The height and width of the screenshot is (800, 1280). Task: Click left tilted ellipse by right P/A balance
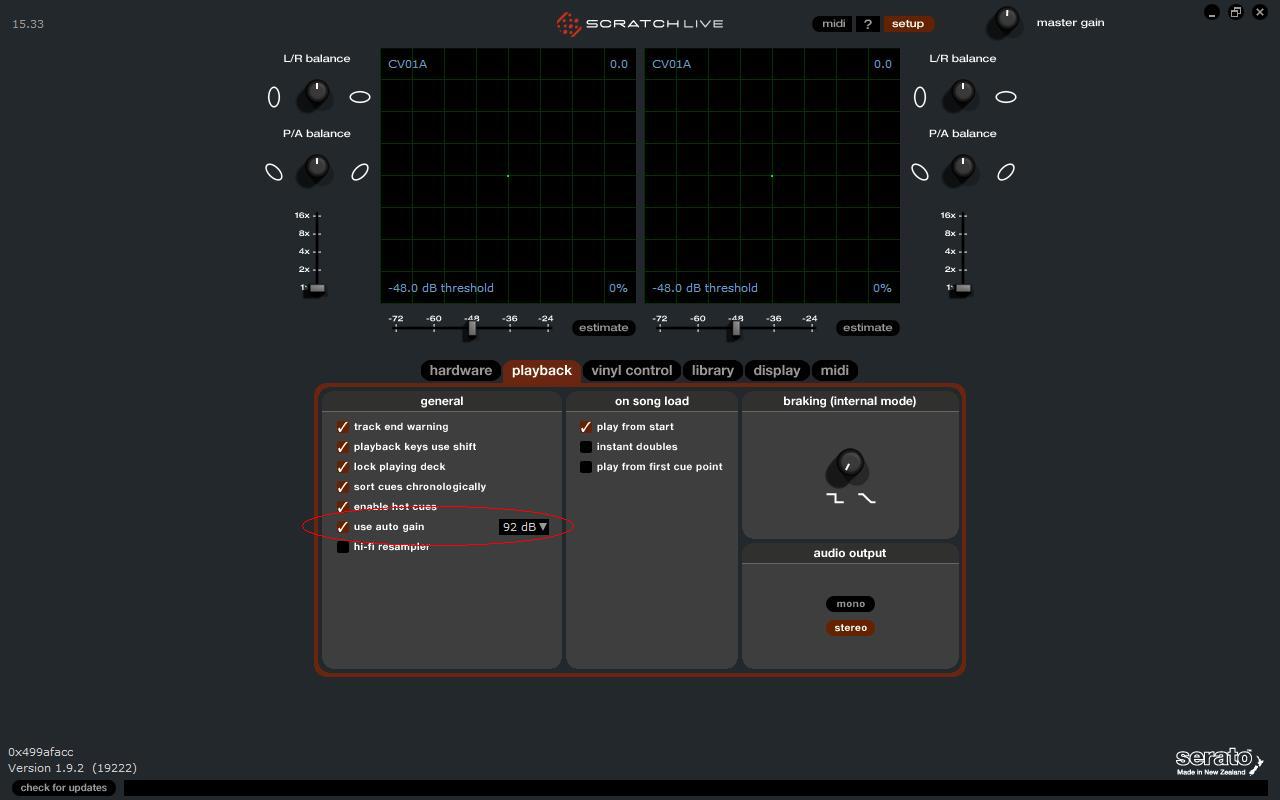tap(920, 172)
